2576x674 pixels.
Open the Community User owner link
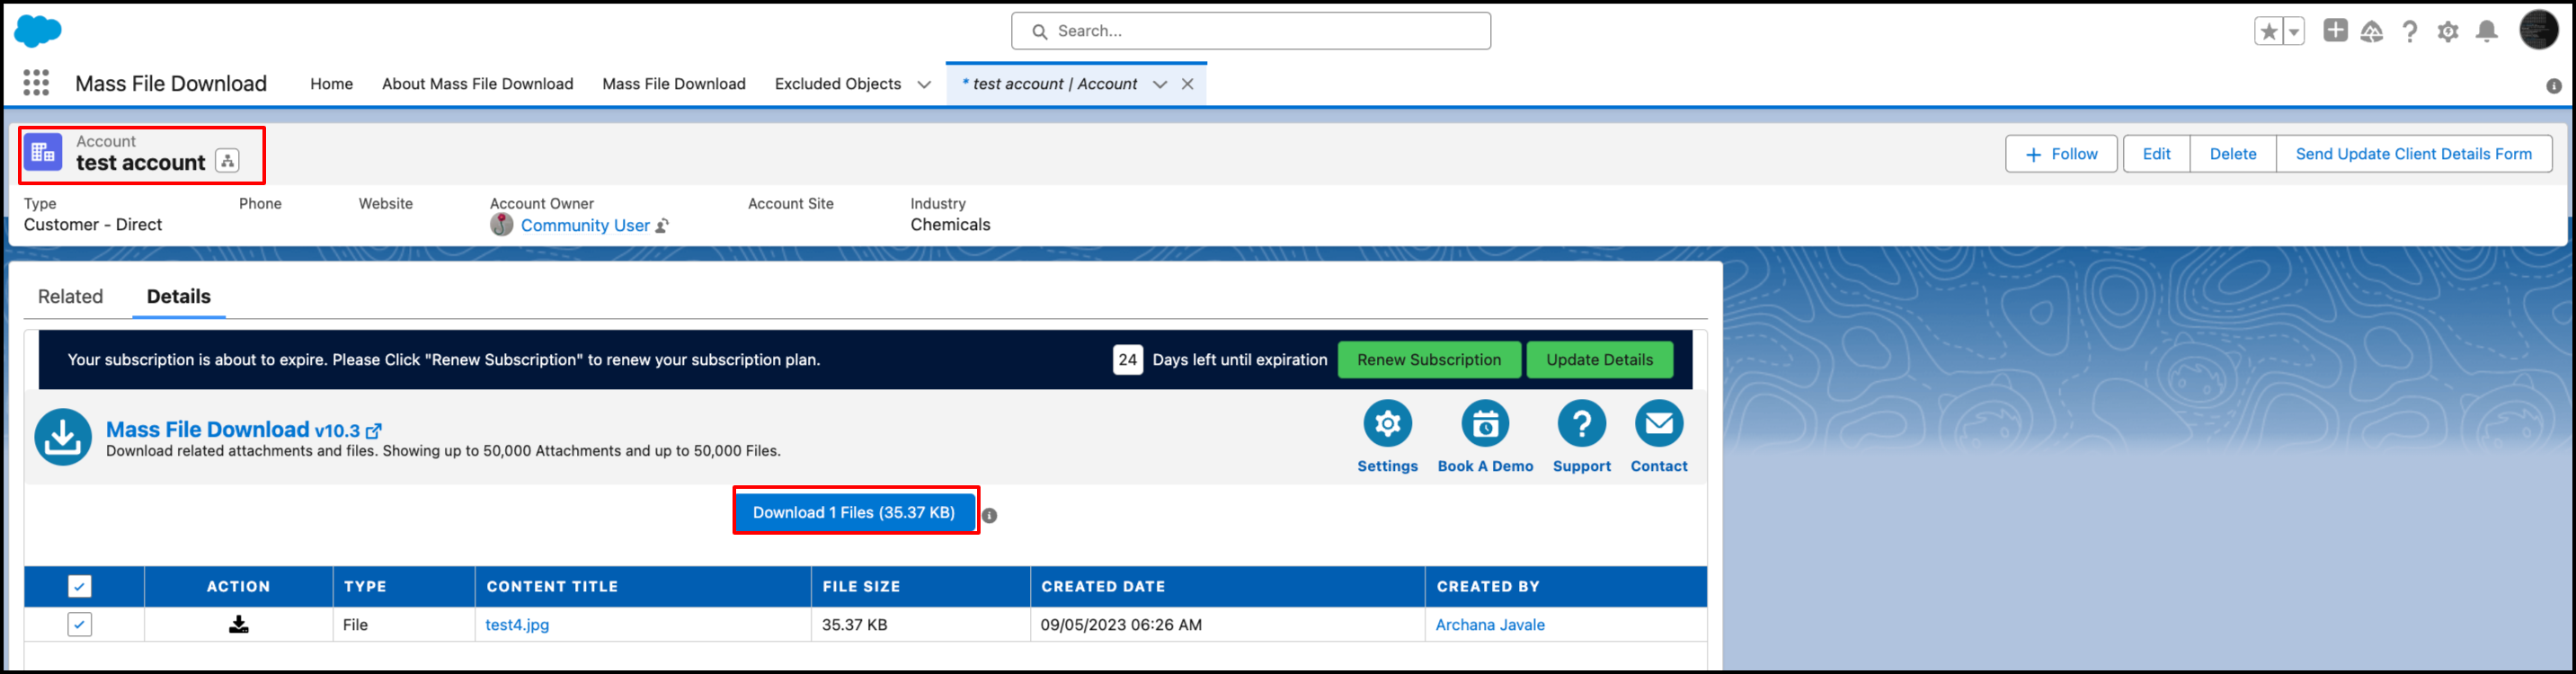click(x=585, y=226)
